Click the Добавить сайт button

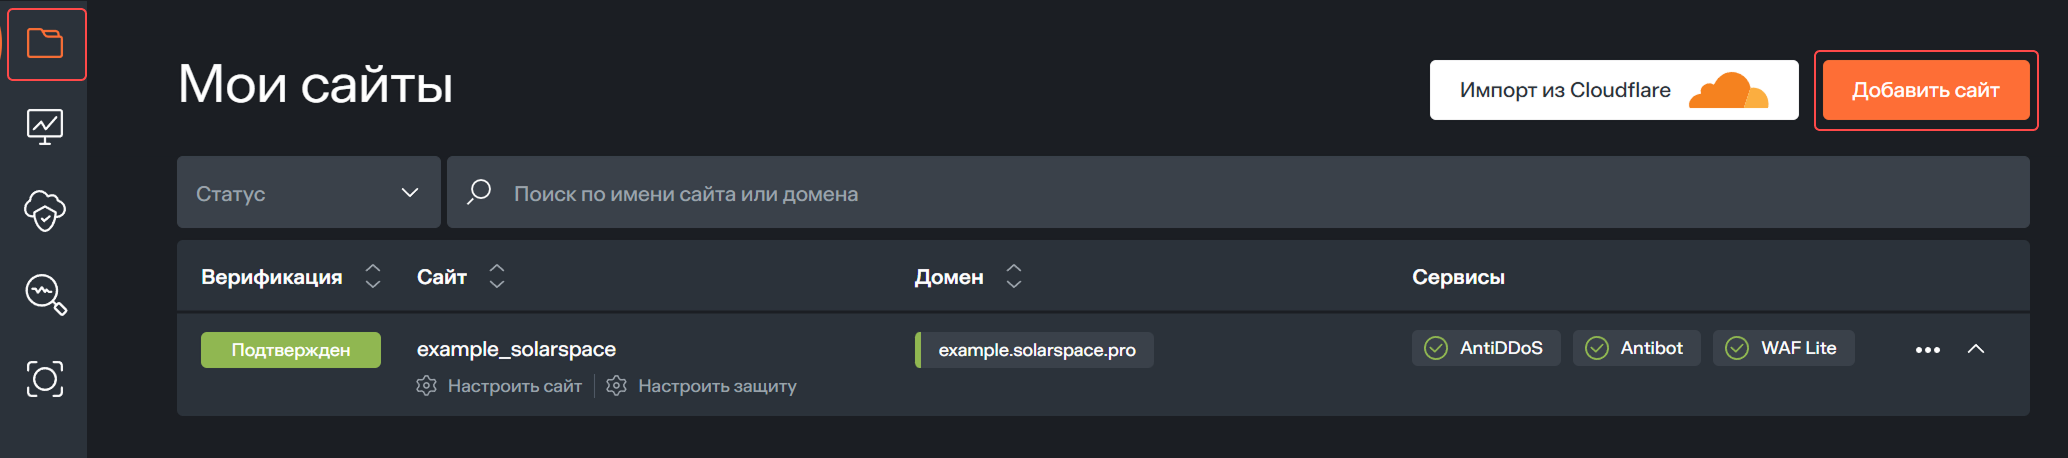pos(1925,90)
